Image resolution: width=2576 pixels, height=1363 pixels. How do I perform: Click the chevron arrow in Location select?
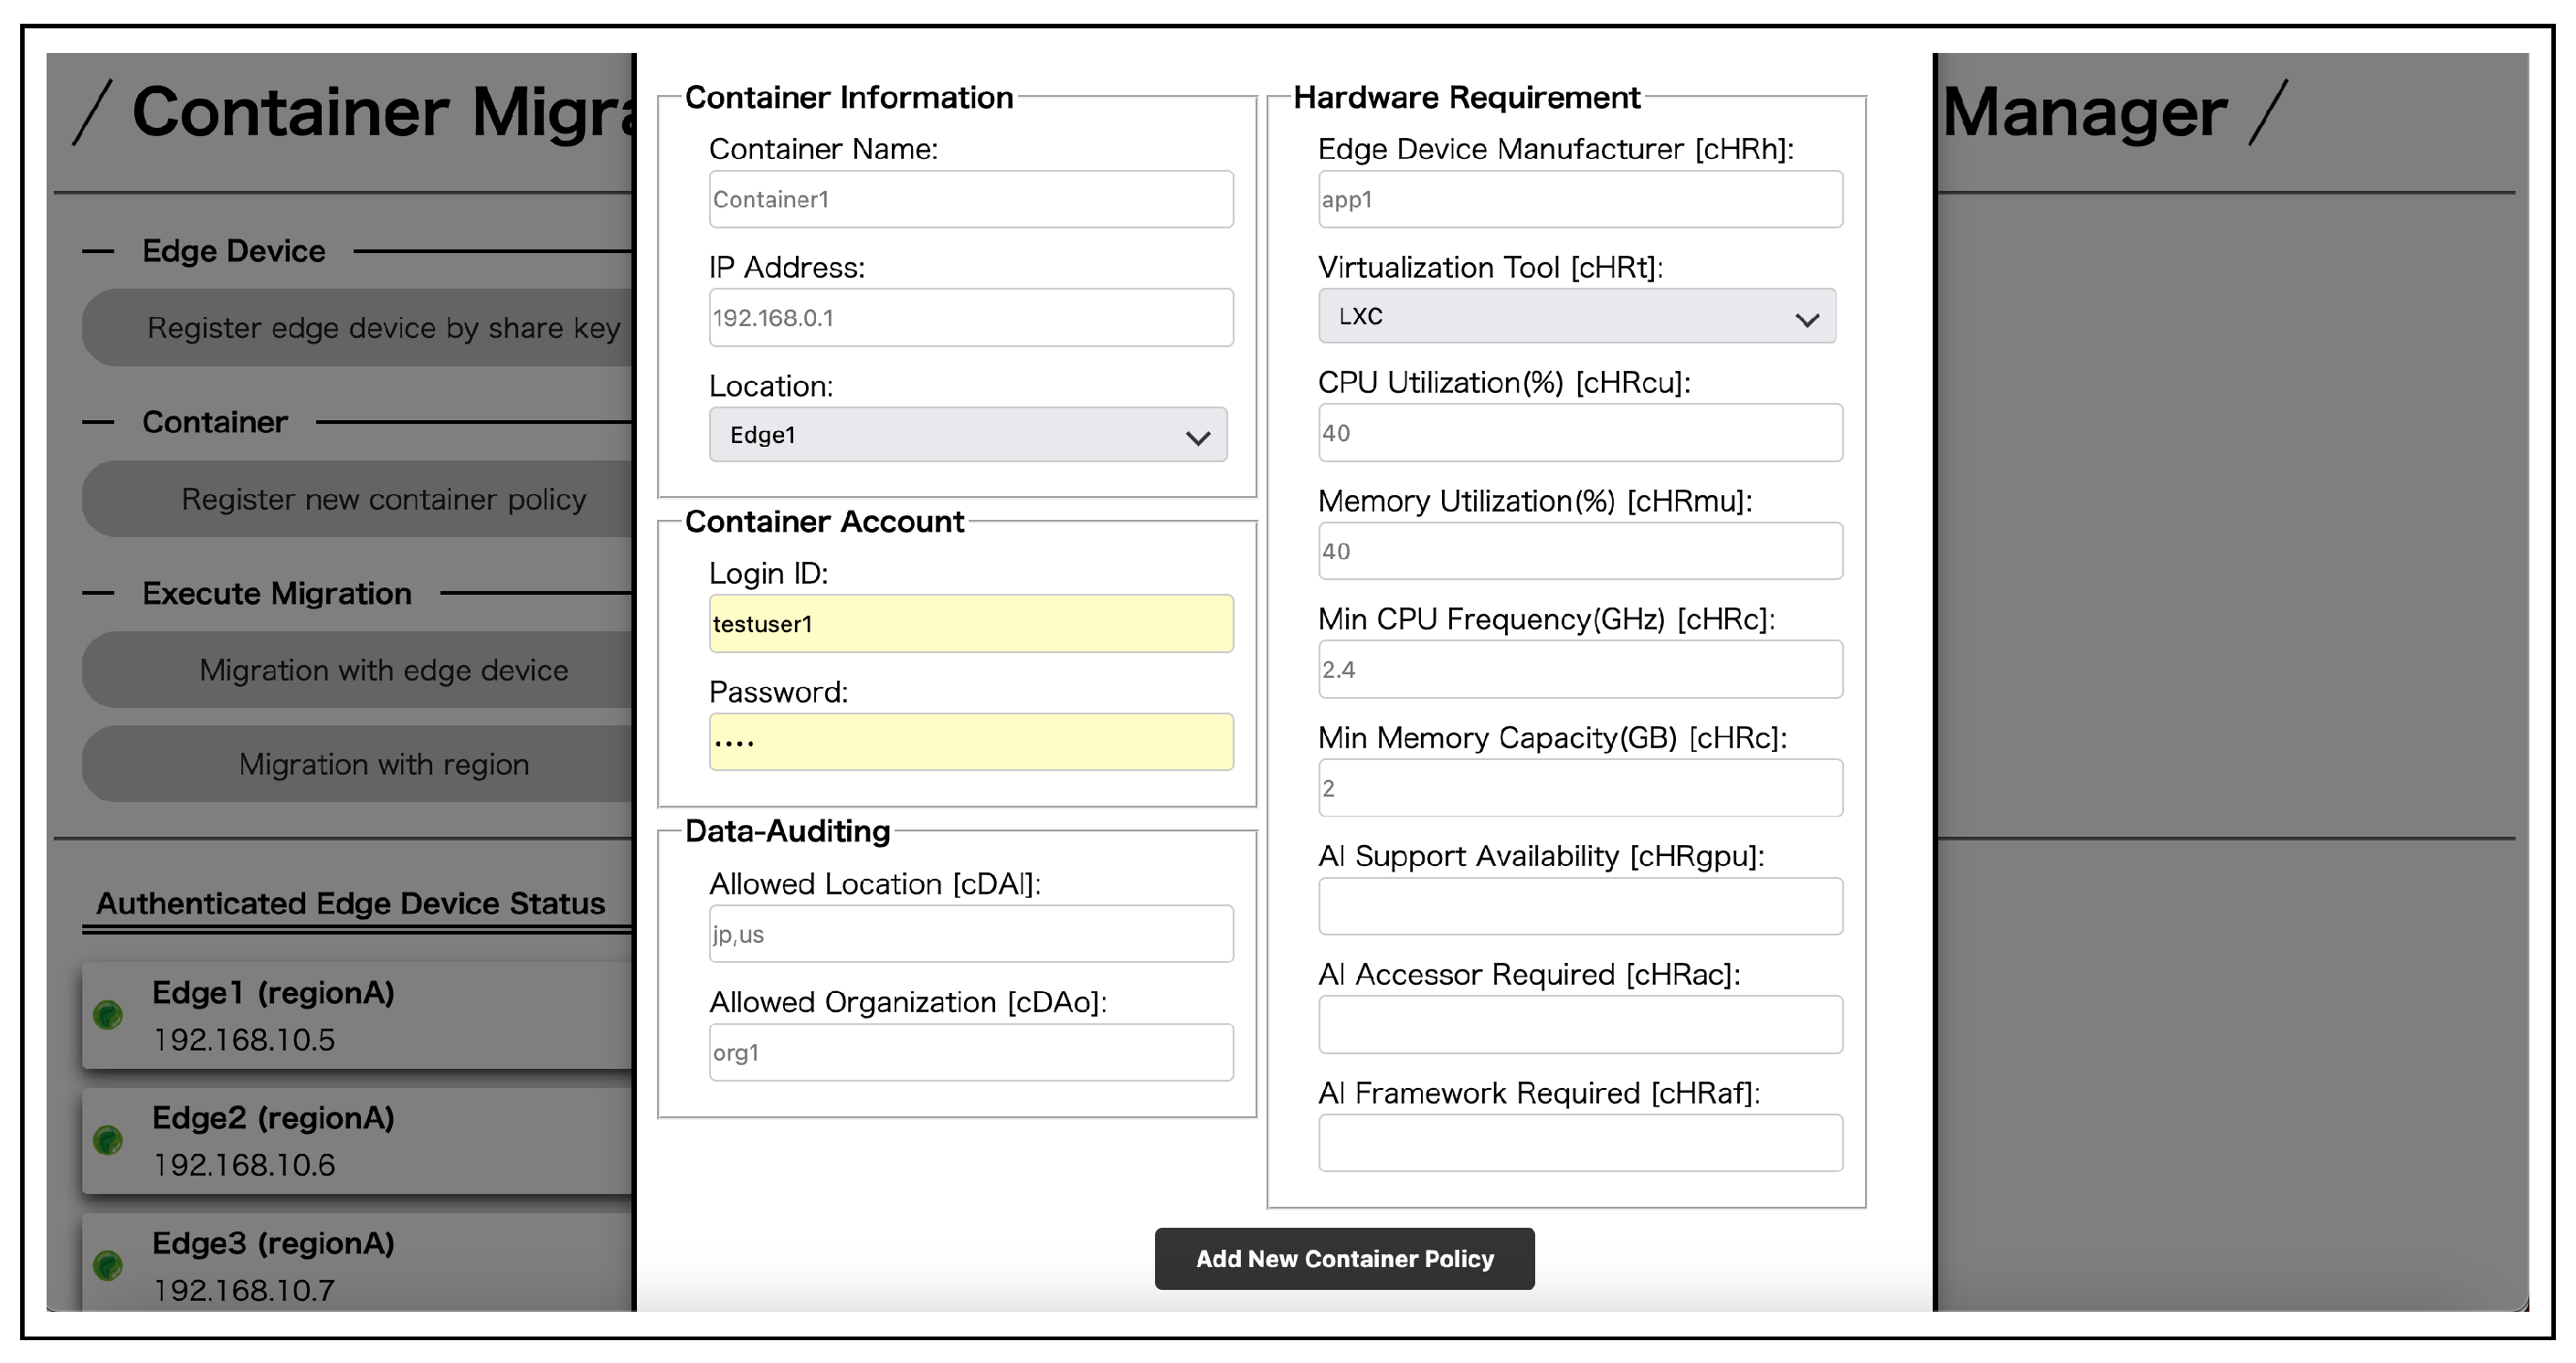click(1197, 437)
